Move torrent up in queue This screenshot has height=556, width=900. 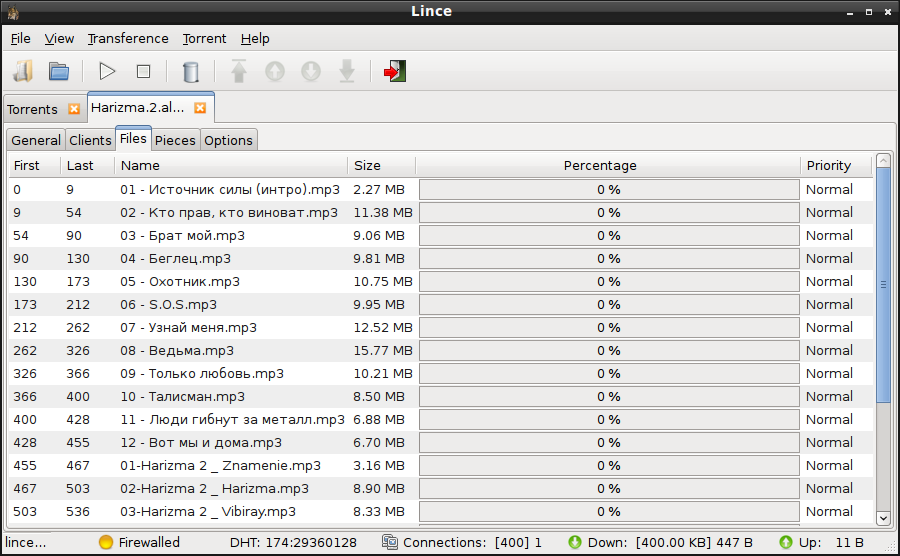tap(275, 72)
